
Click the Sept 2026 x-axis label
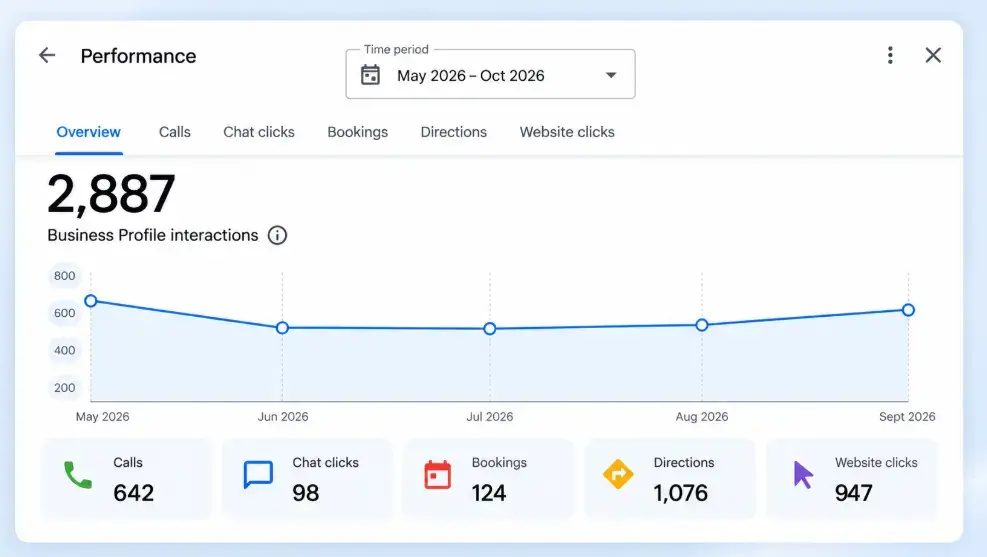point(907,417)
